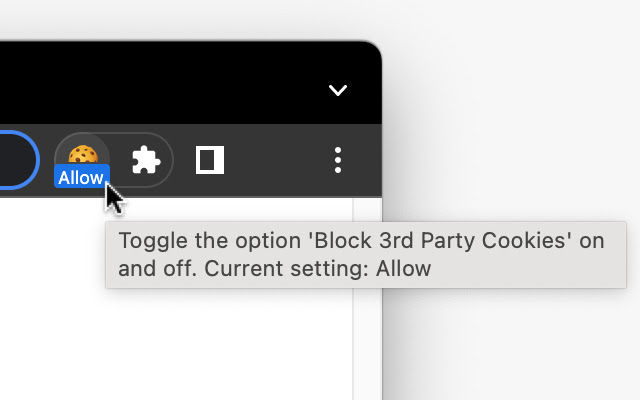The height and width of the screenshot is (400, 640).
Task: Click gap between Extensions and side panel icons
Action: coord(181,160)
